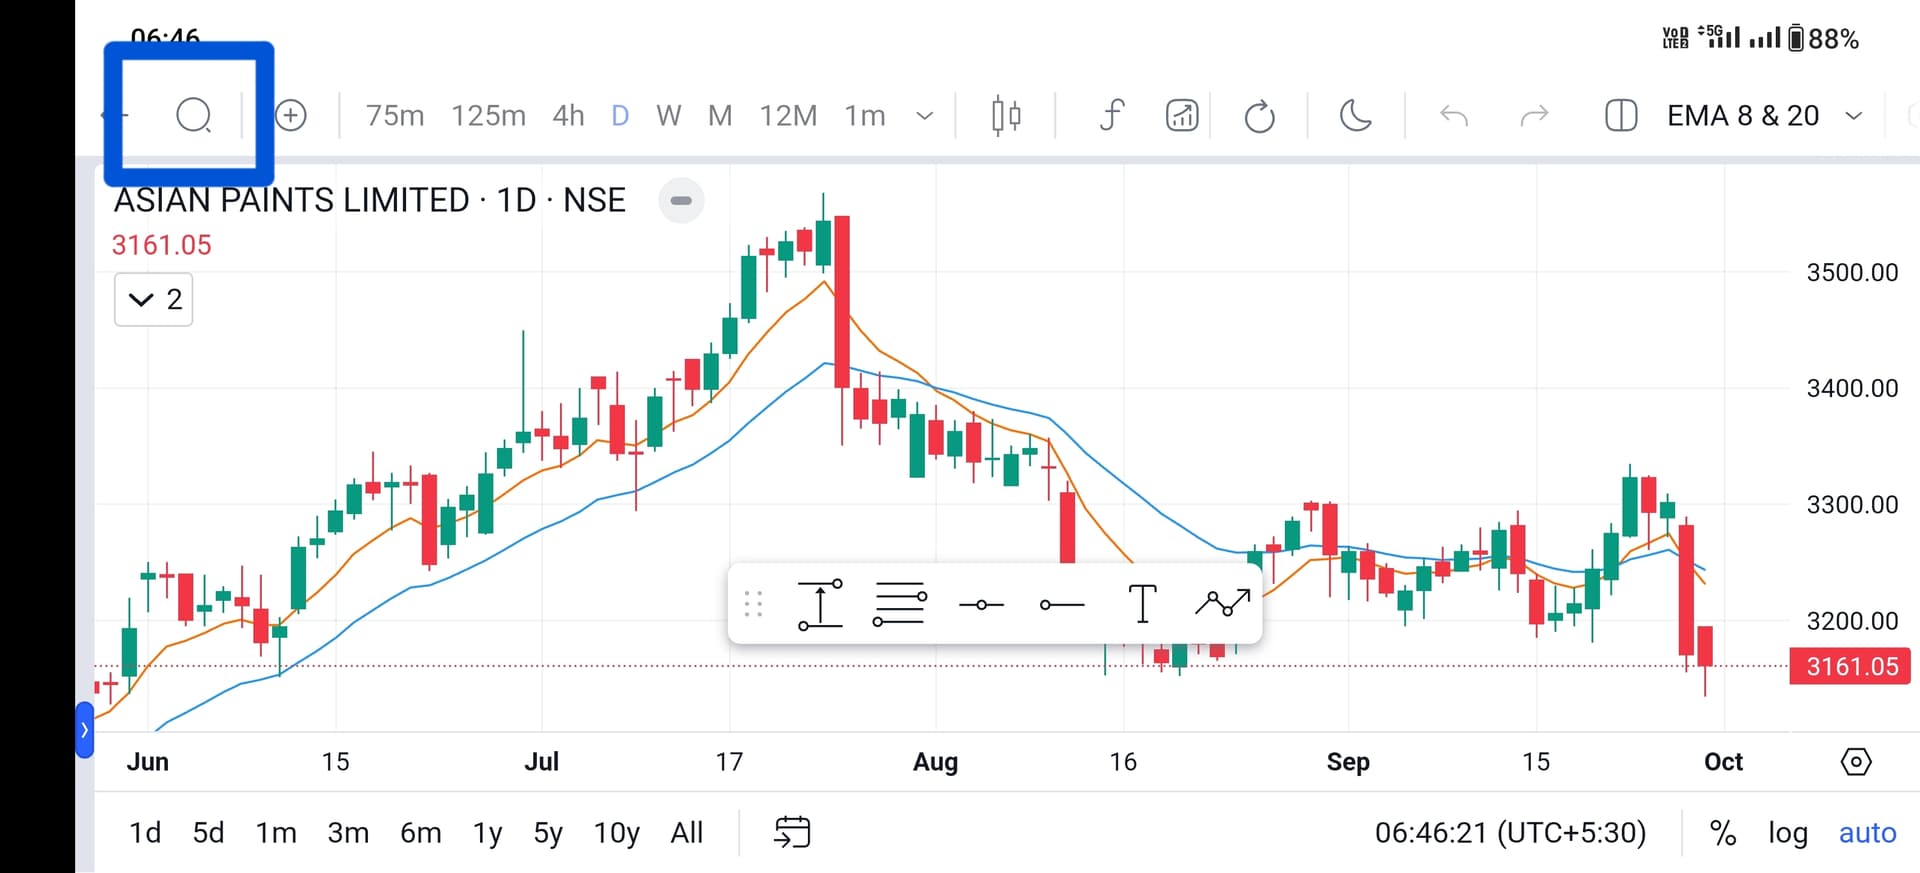Open chart settings hexagon icon
The height and width of the screenshot is (873, 1920).
(1856, 762)
